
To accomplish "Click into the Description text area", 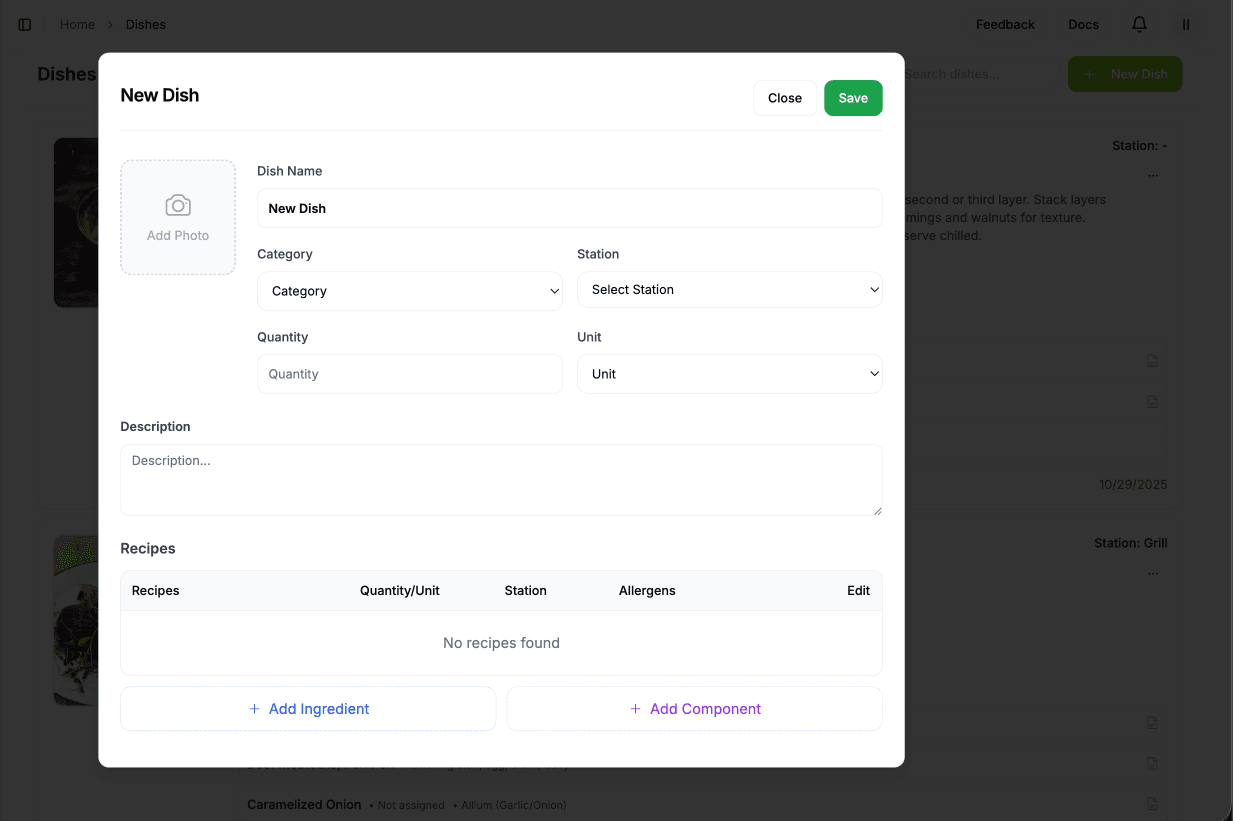I will click(x=501, y=480).
